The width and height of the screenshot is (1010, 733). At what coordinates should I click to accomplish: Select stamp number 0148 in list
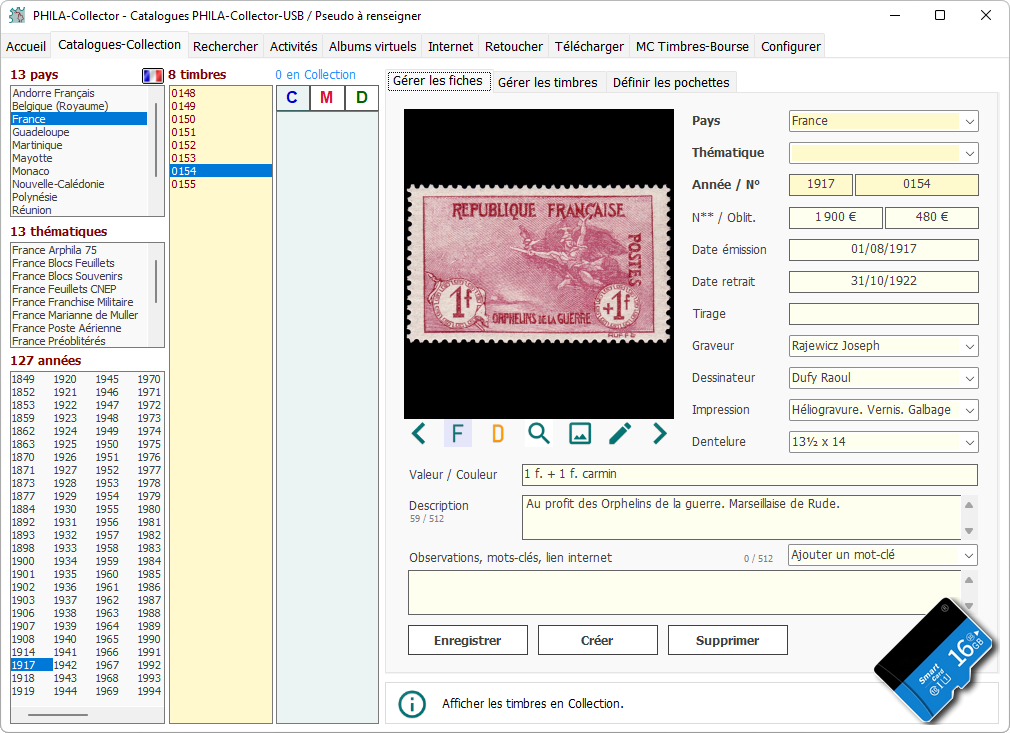point(220,93)
